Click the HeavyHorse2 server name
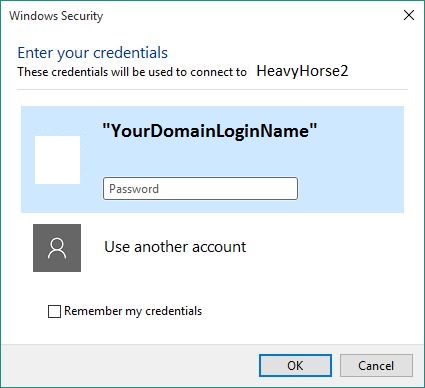This screenshot has width=425, height=388. pos(302,71)
